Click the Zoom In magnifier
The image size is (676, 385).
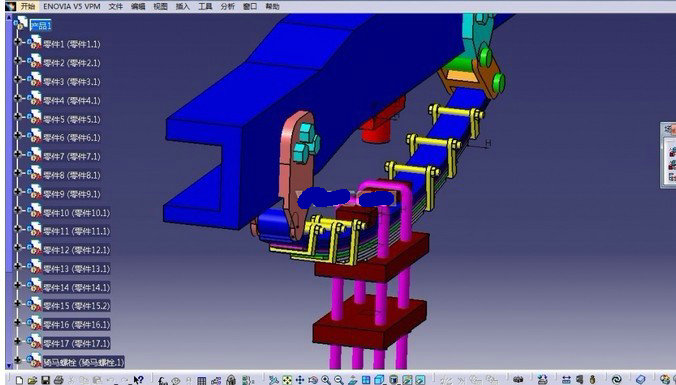coord(326,380)
